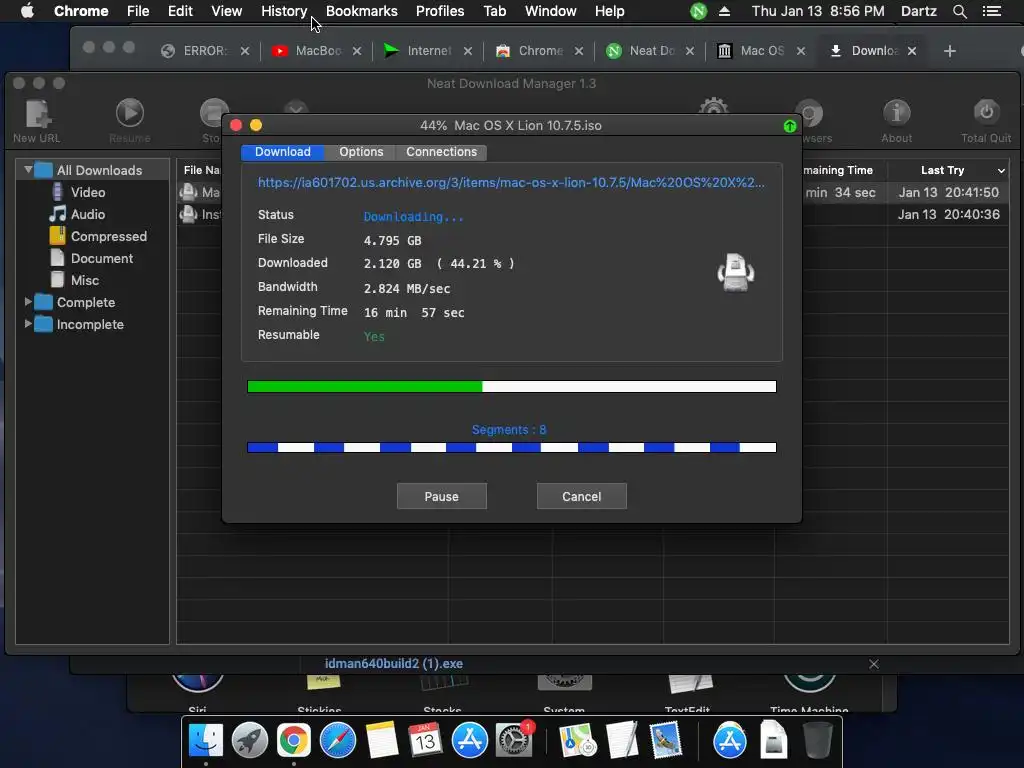The image size is (1024, 768).
Task: Click the Last Try cell Jan 13 20:41:50
Action: tap(948, 192)
